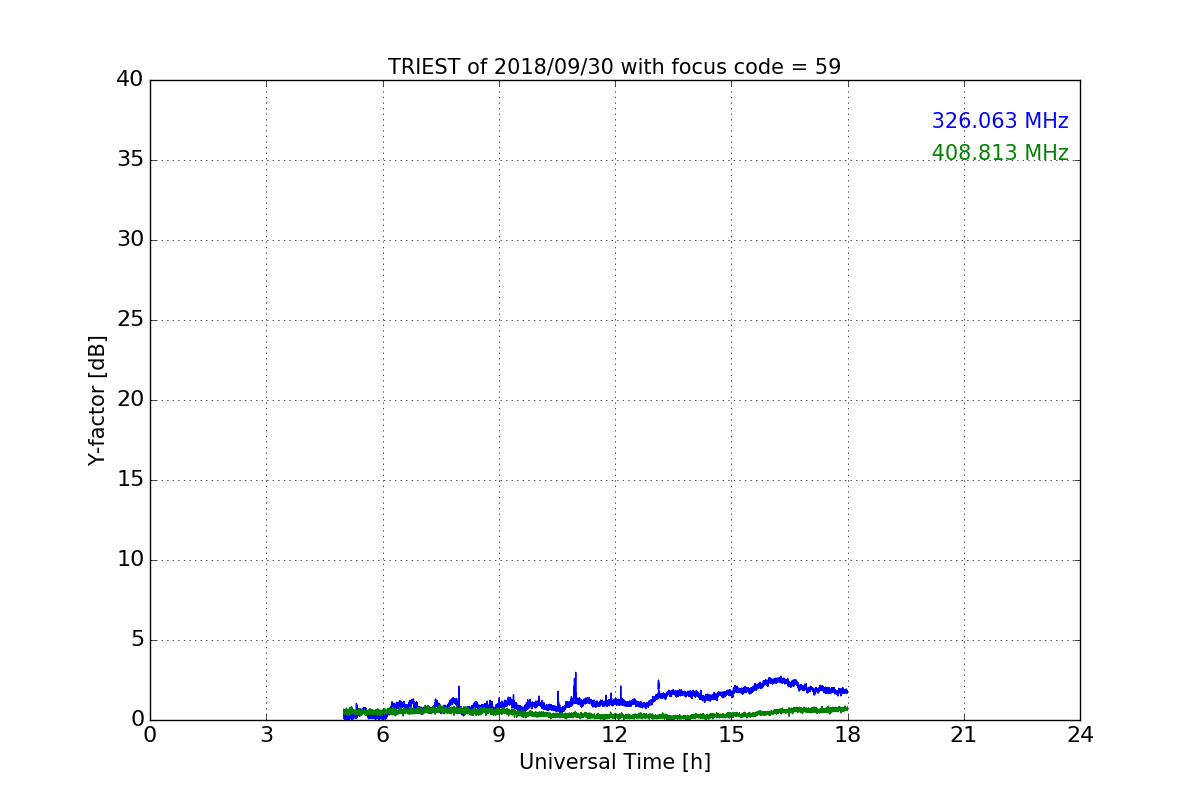Screen dimensions: 1200x800
Task: Click the x-axis tick label 21
Action: pyautogui.click(x=964, y=735)
